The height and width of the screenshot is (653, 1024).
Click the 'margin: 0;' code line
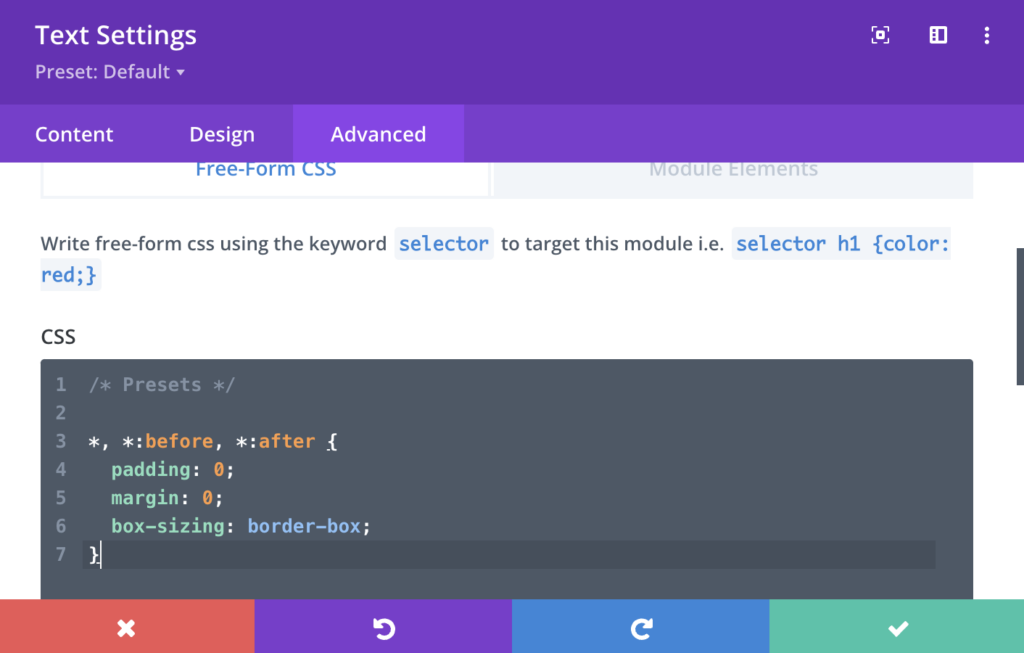(167, 498)
